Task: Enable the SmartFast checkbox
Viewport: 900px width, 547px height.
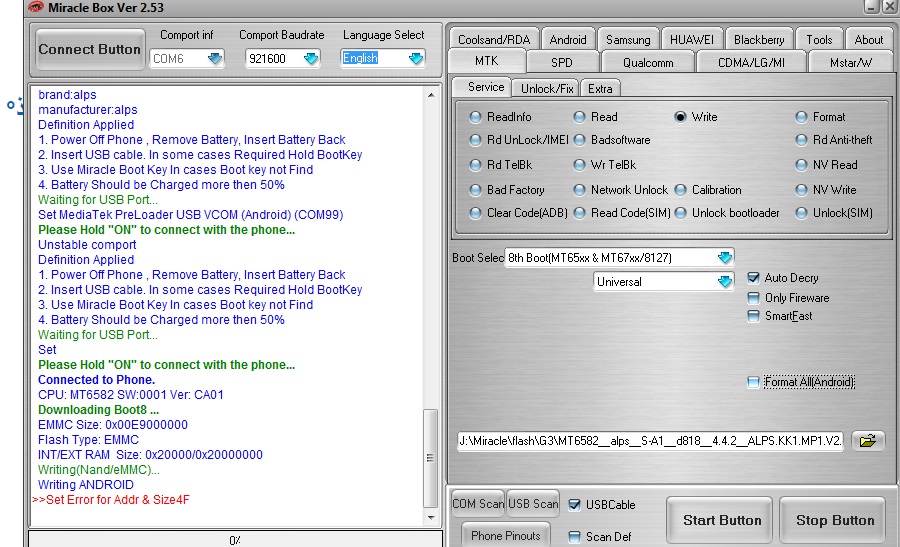Action: click(753, 316)
